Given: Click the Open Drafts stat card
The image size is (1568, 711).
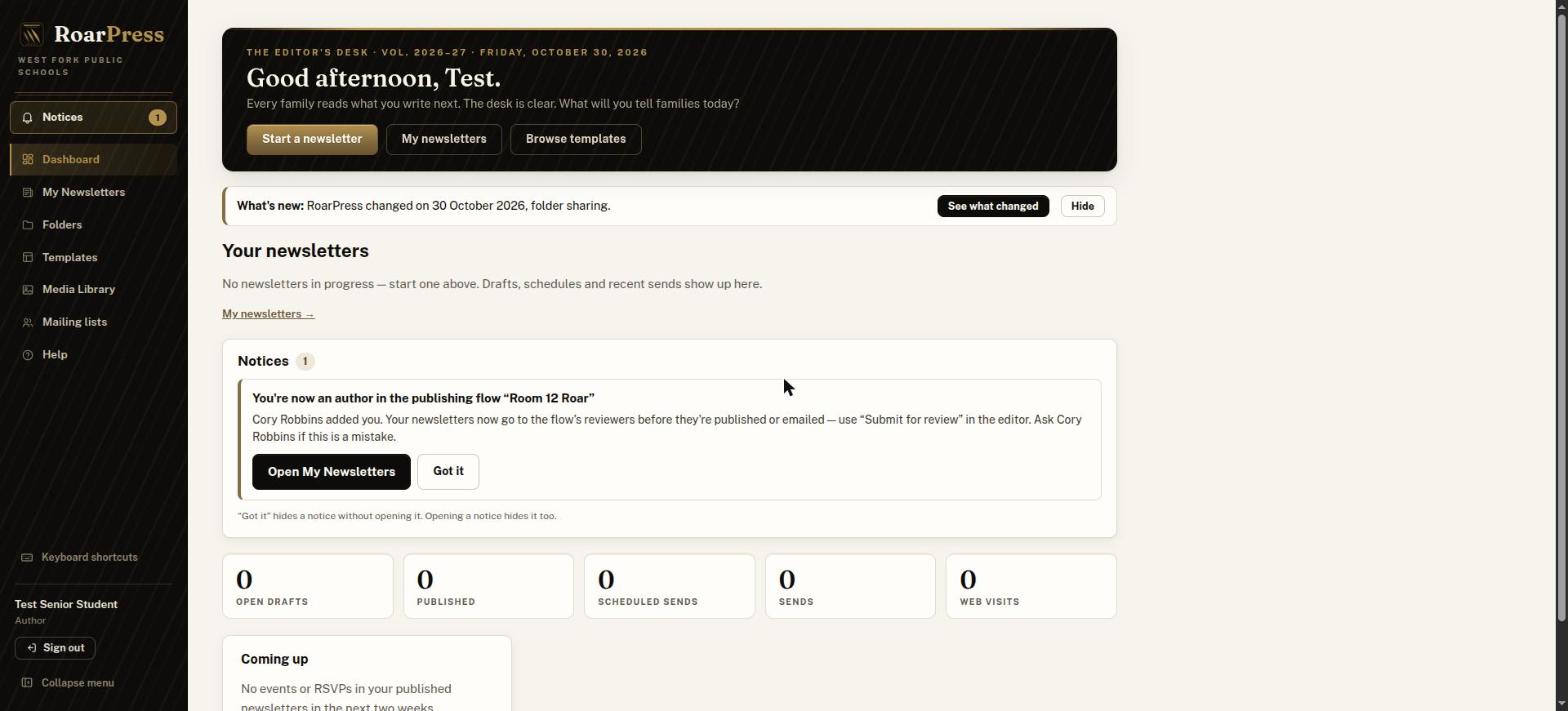Looking at the screenshot, I should pyautogui.click(x=308, y=587).
